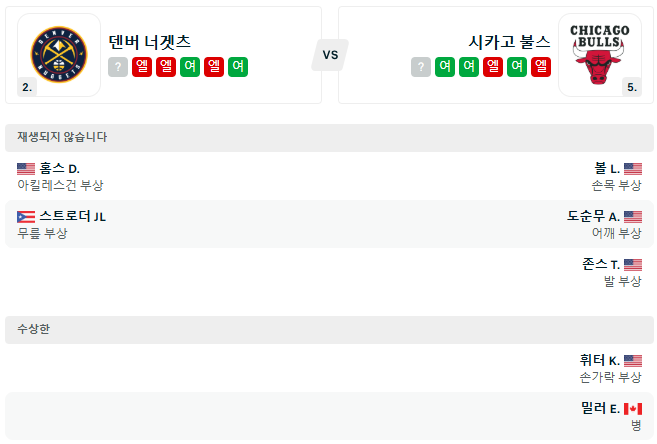Image resolution: width=657 pixels, height=444 pixels.
Task: Open Denver's rightmost green 여 form badge
Action: coord(238,67)
